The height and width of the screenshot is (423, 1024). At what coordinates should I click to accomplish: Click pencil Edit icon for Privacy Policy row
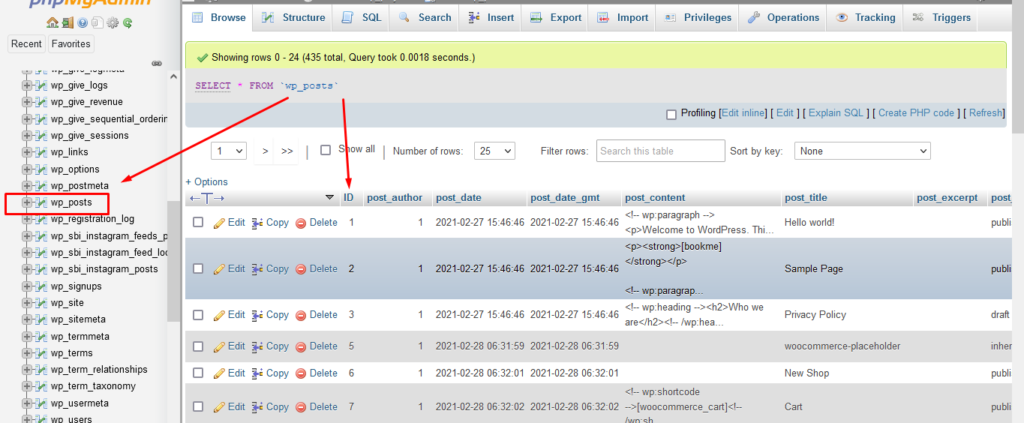(219, 315)
